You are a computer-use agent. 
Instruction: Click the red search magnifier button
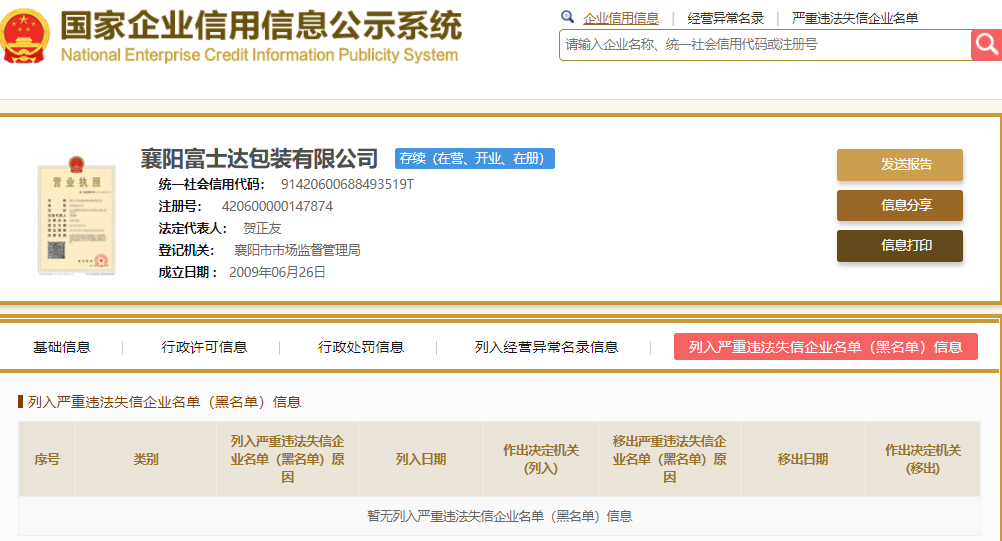coord(986,45)
